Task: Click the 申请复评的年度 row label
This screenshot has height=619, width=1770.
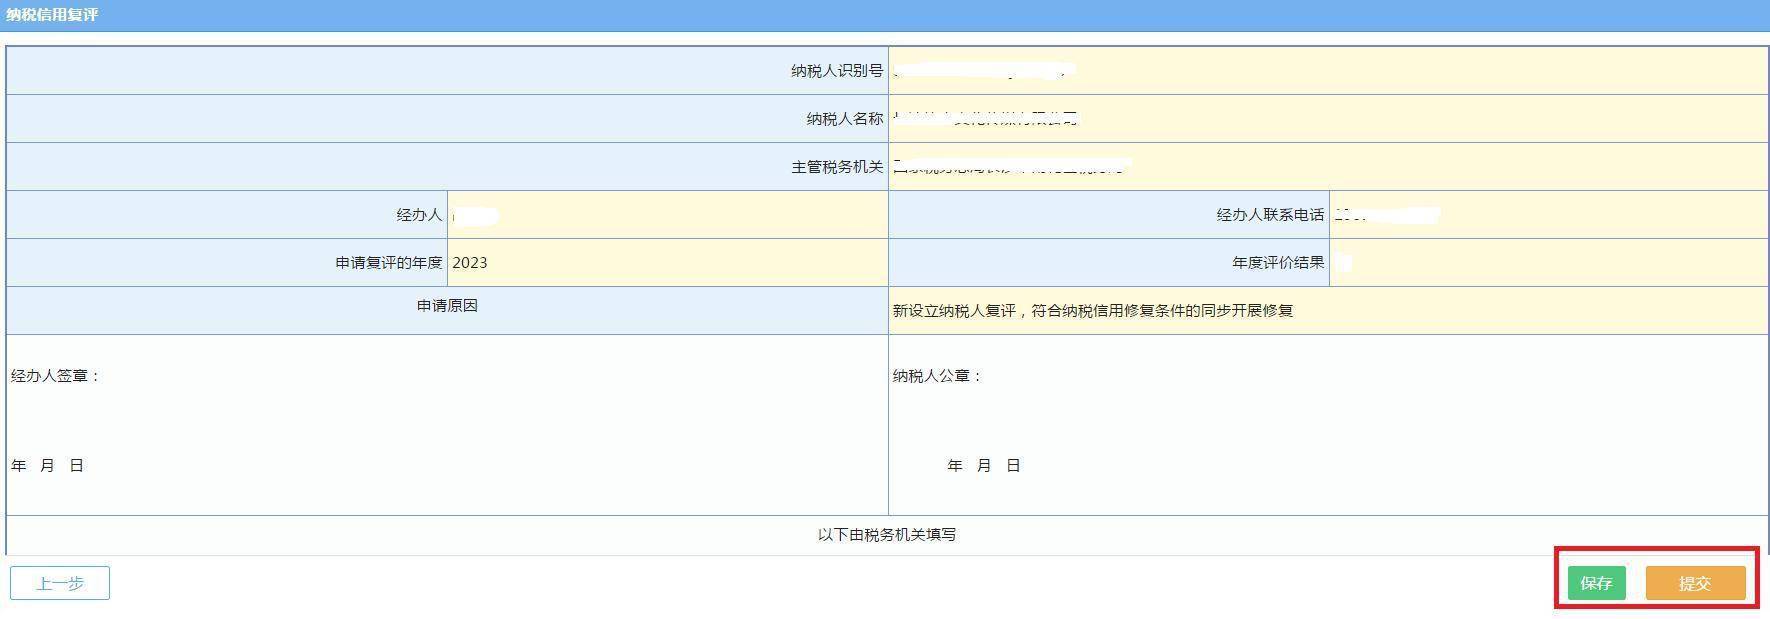Action: [x=388, y=263]
